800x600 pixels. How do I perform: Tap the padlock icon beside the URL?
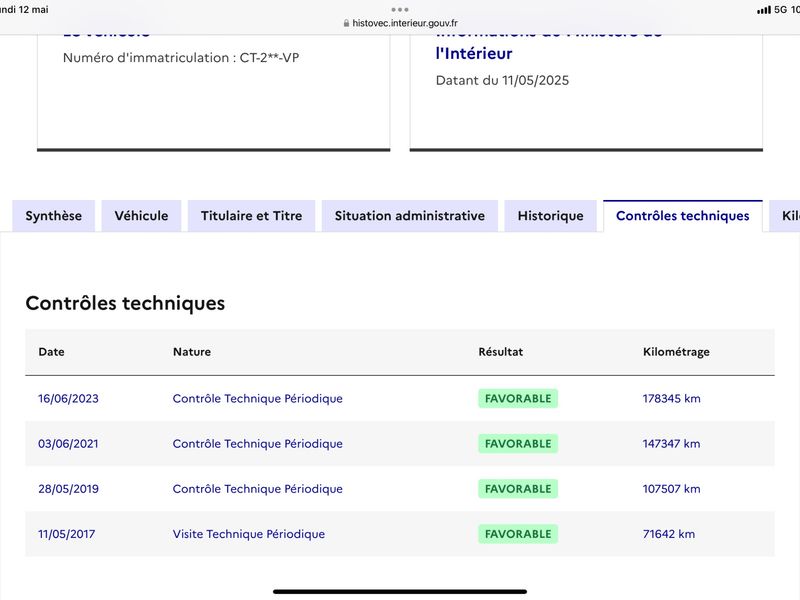(346, 23)
